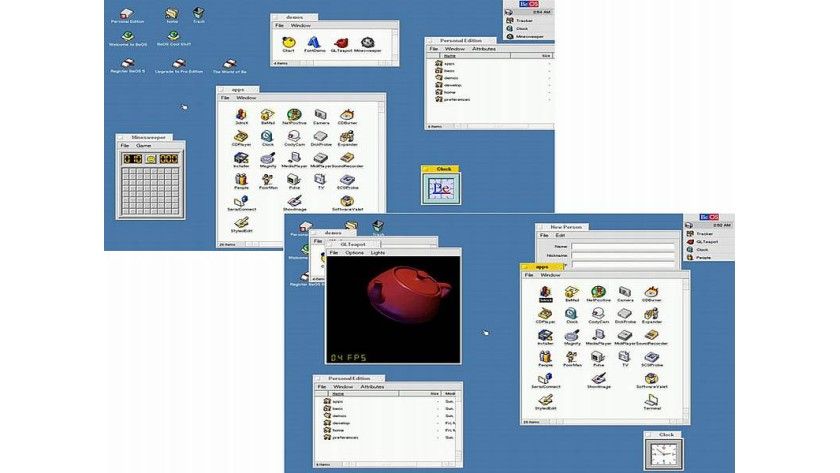Launch ShowImage in the yellow-tabbed apps window

coord(598,381)
